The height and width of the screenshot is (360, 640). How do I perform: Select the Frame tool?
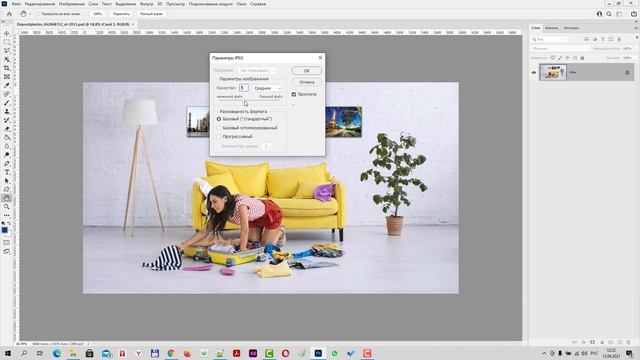click(7, 77)
